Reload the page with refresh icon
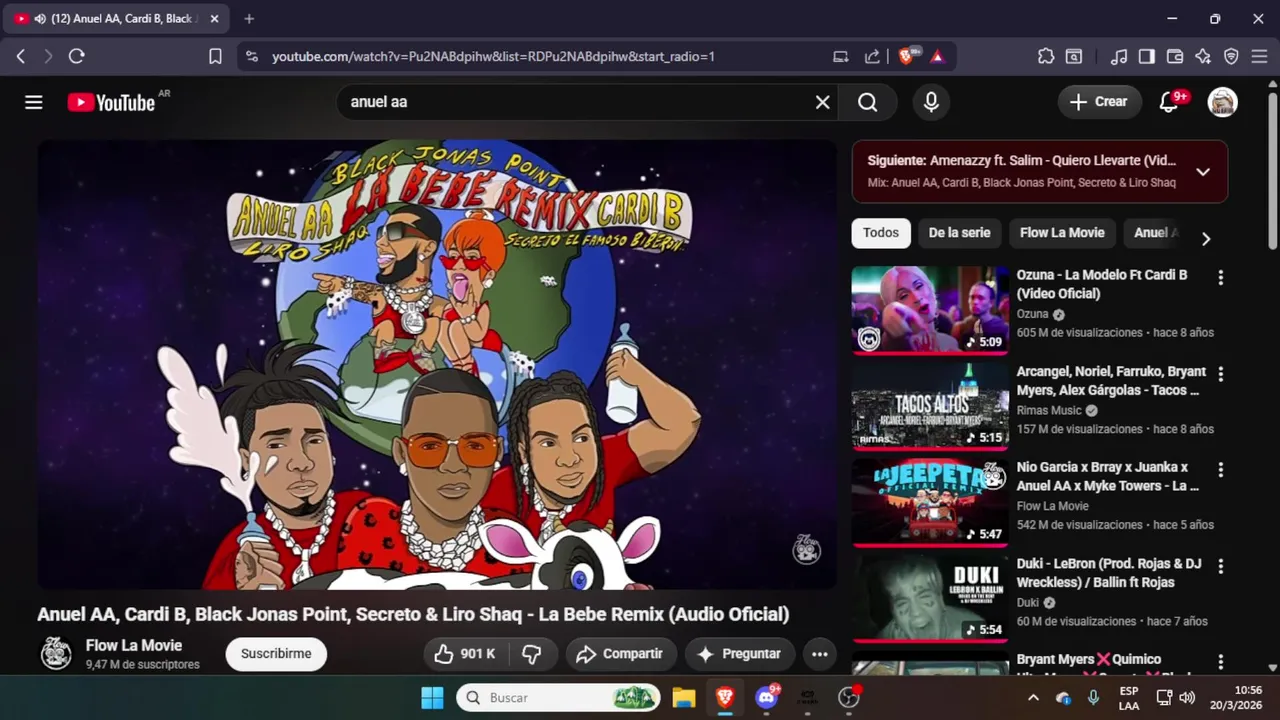Screen dimensions: 1280x720 pos(76,57)
